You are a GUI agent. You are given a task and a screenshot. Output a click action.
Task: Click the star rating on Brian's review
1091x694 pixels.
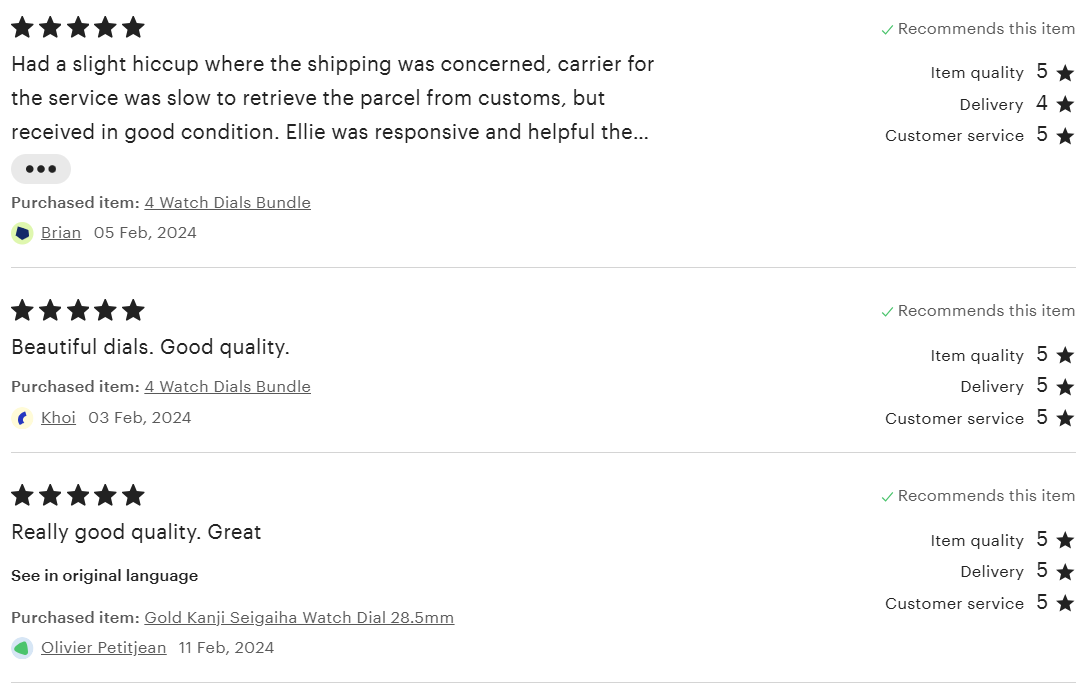(78, 27)
